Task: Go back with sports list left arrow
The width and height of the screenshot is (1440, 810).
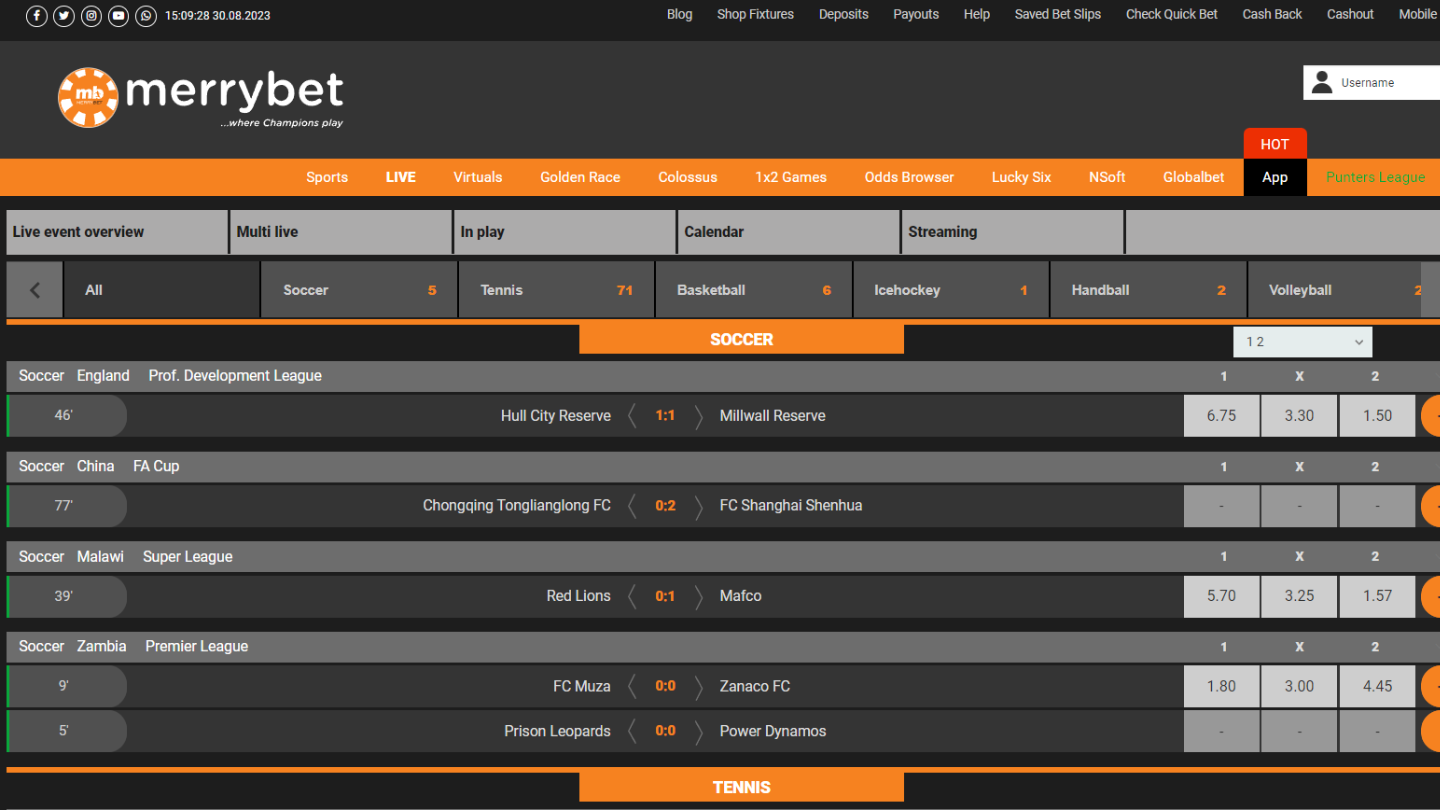Action: [x=35, y=290]
